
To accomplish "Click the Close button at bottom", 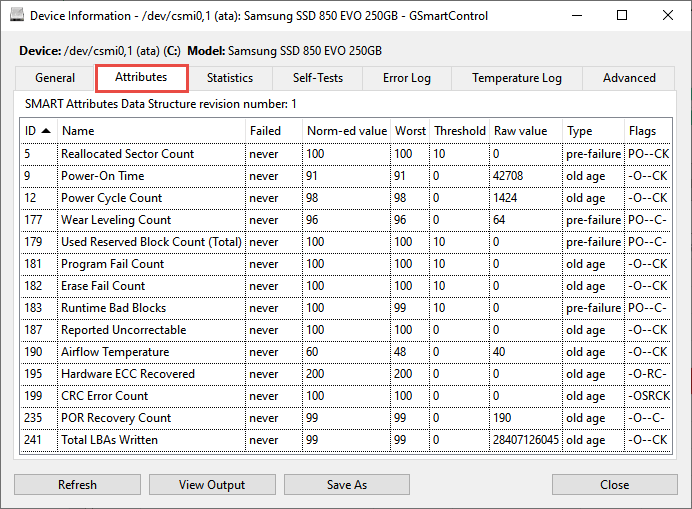I will [615, 485].
